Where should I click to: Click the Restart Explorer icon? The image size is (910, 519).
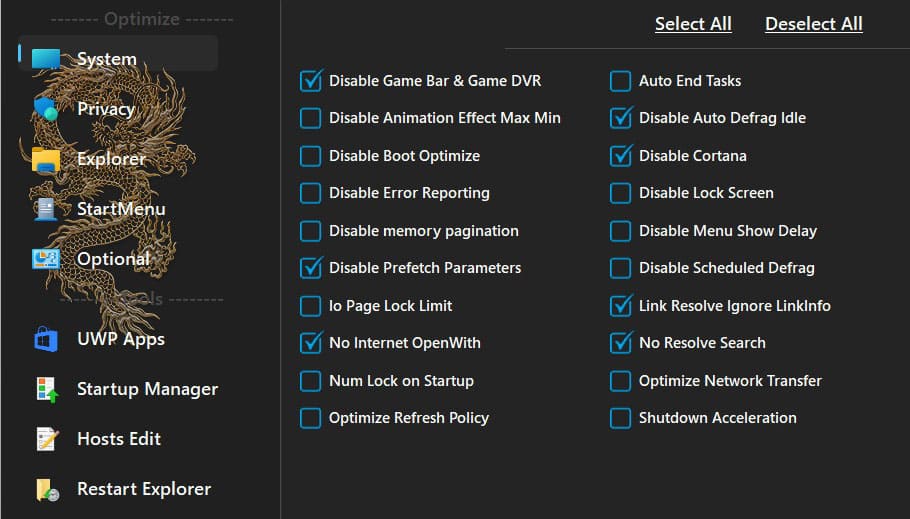pyautogui.click(x=47, y=489)
